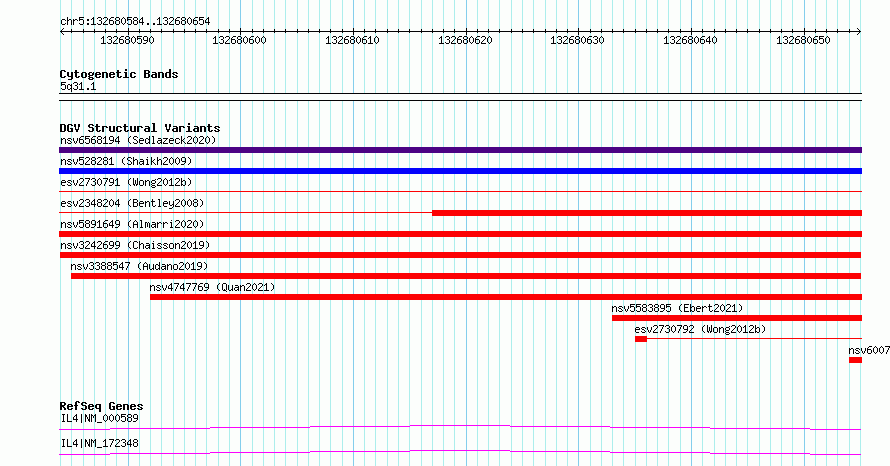
Task: Open variant nsv3388547 (Audano2019) label
Action: (x=139, y=266)
